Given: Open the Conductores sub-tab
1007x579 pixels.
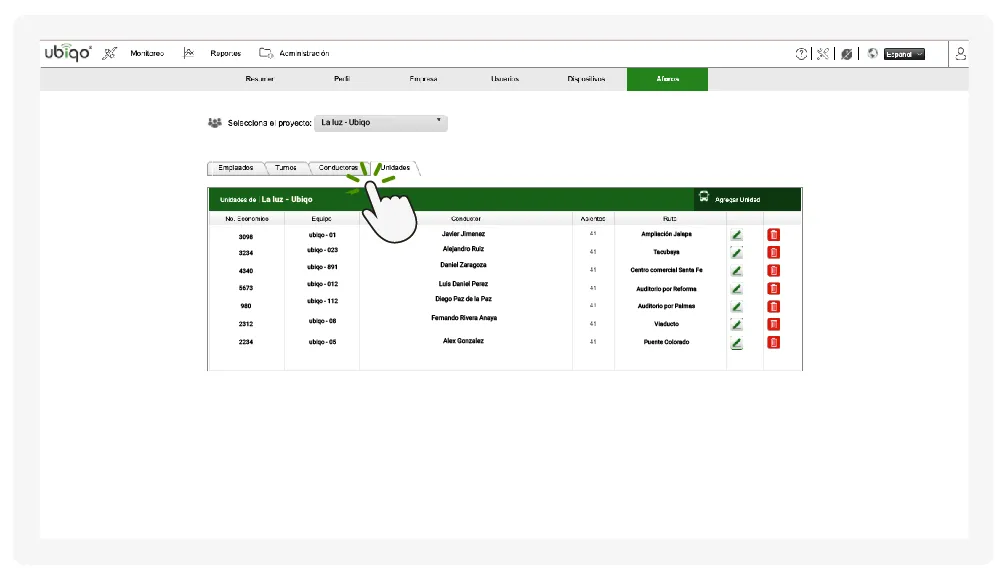Looking at the screenshot, I should 338,168.
